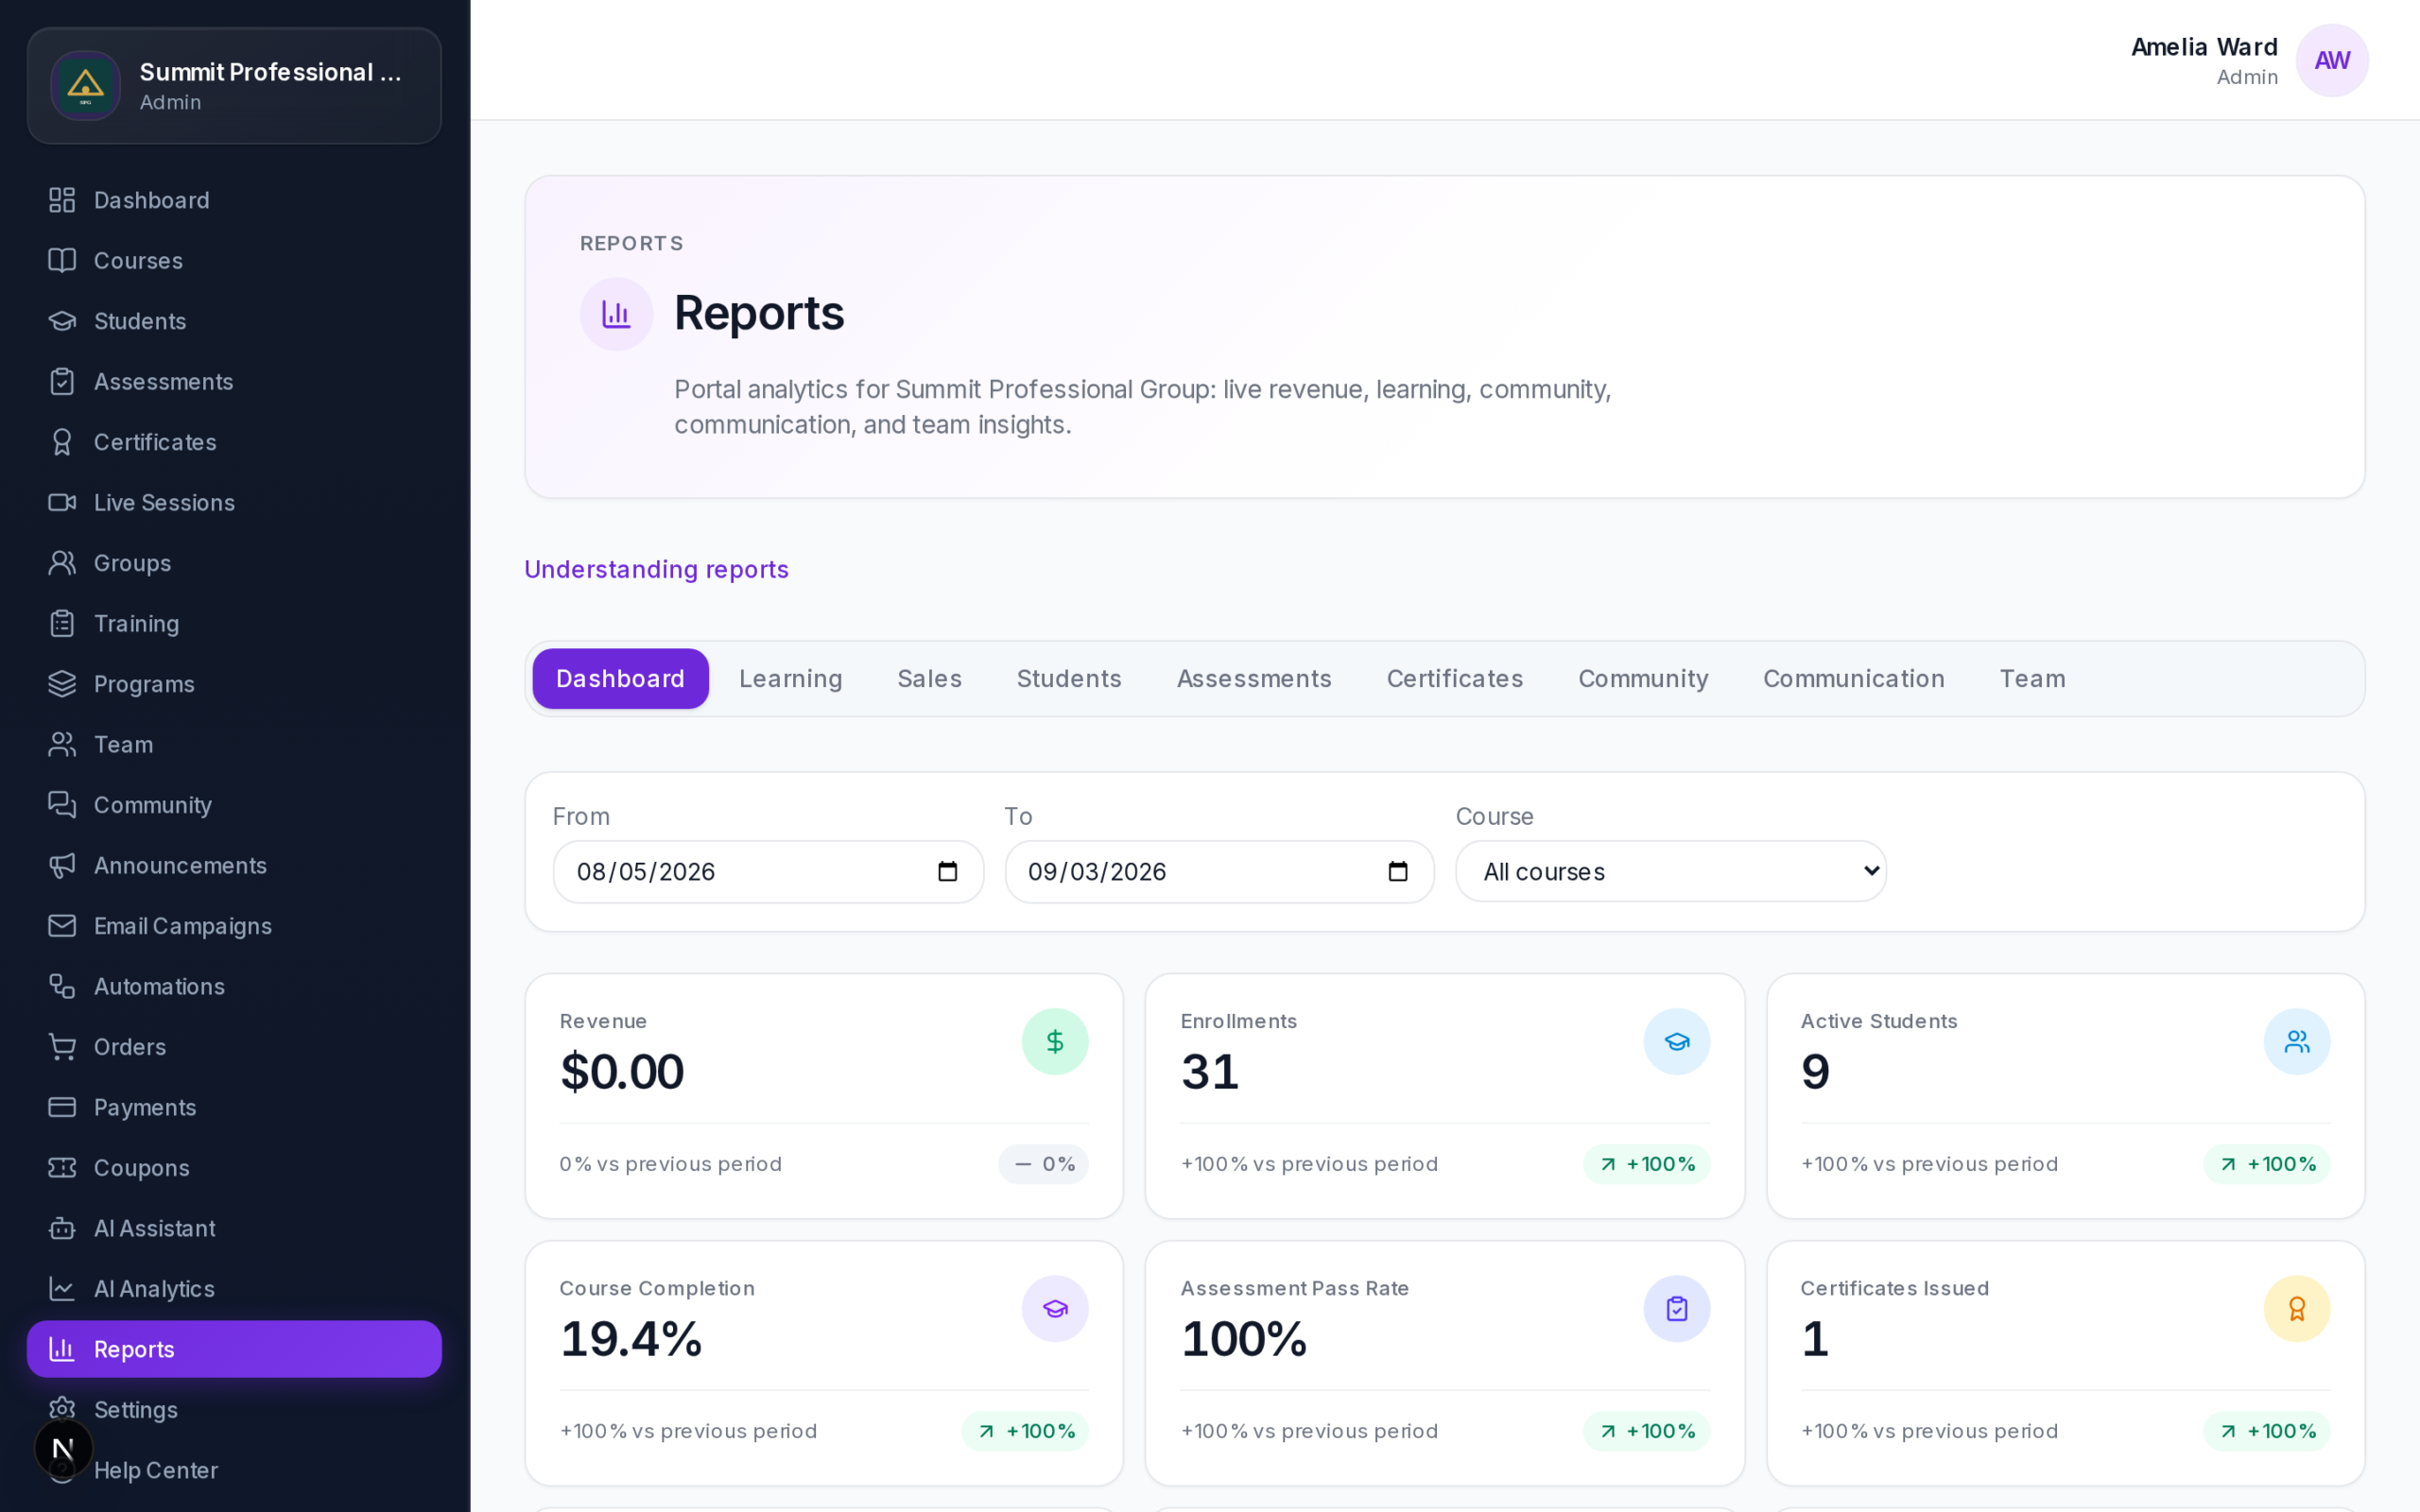Open Dashboard in the sidebar
The height and width of the screenshot is (1512, 2420).
[x=234, y=200]
